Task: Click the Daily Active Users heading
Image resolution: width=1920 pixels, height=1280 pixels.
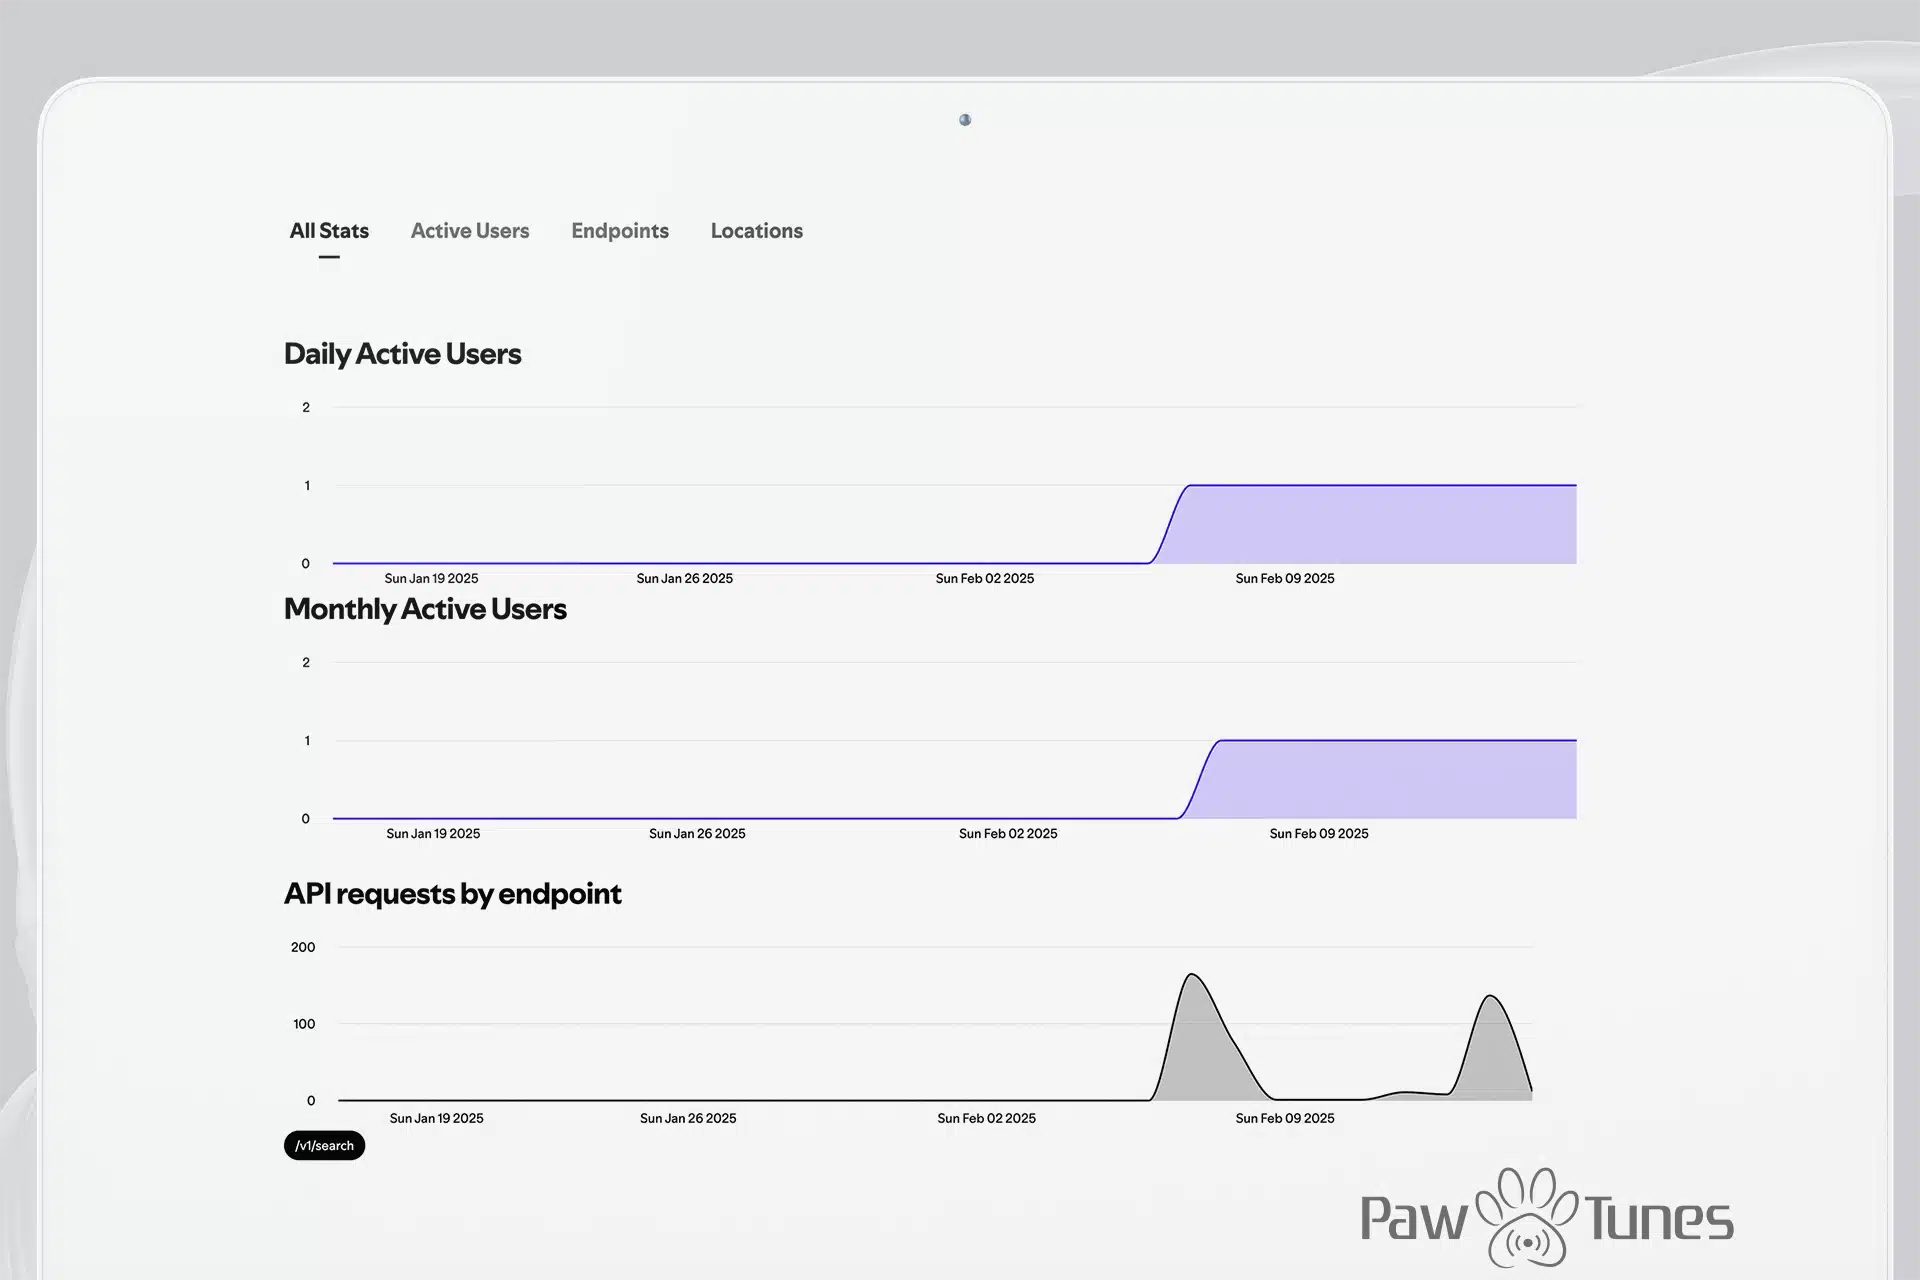Action: 402,354
